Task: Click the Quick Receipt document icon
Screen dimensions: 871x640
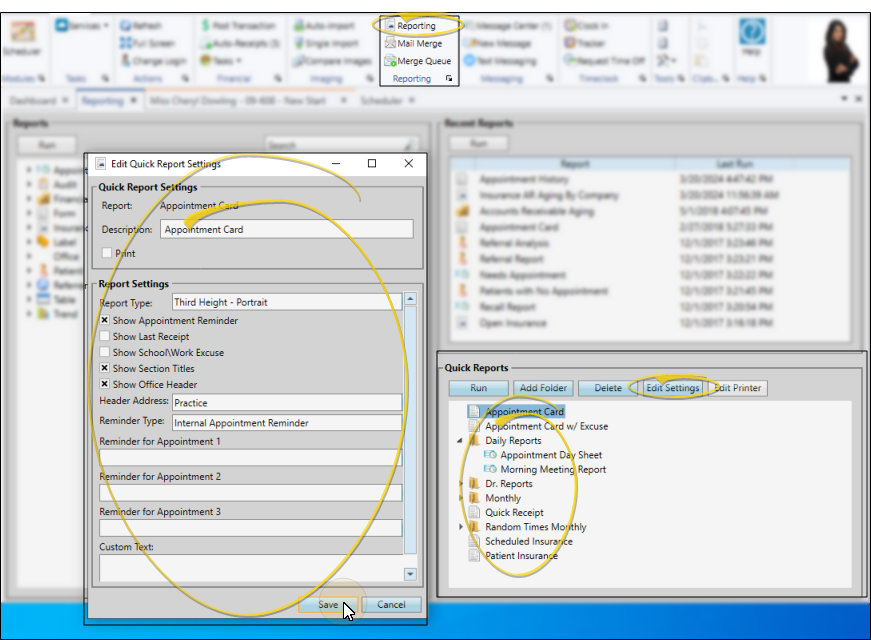Action: (475, 512)
